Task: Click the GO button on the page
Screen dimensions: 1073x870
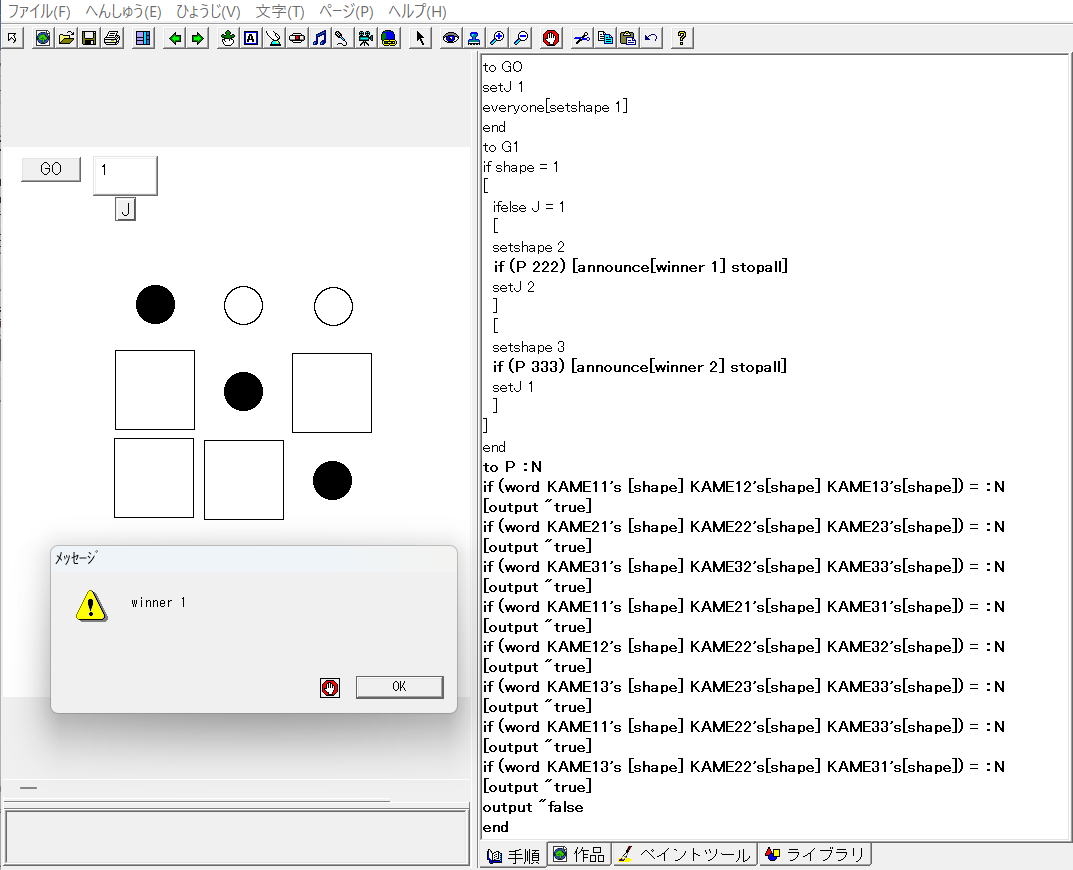Action: tap(51, 169)
